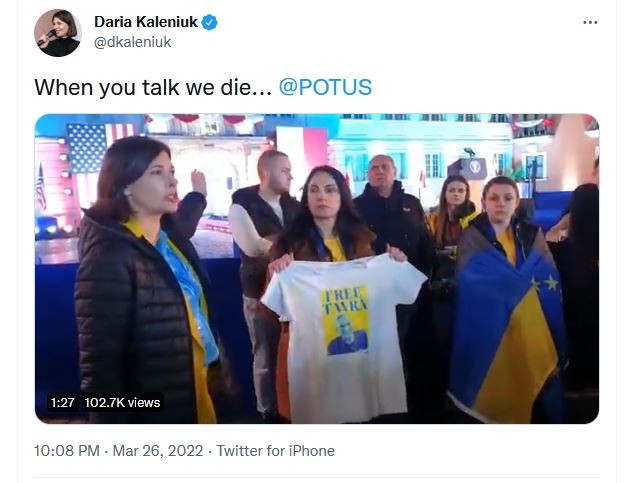The height and width of the screenshot is (483, 643).
Task: Open the Twitter for iPhone source link
Action: click(276, 451)
